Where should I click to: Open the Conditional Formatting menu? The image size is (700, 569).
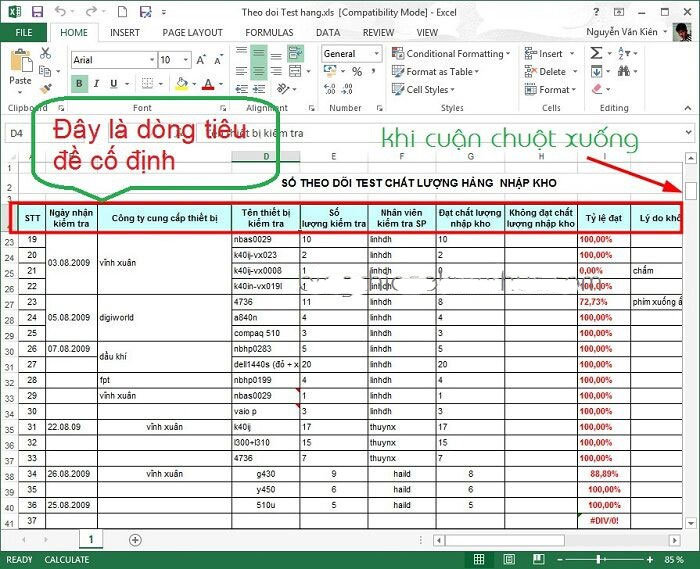[451, 54]
